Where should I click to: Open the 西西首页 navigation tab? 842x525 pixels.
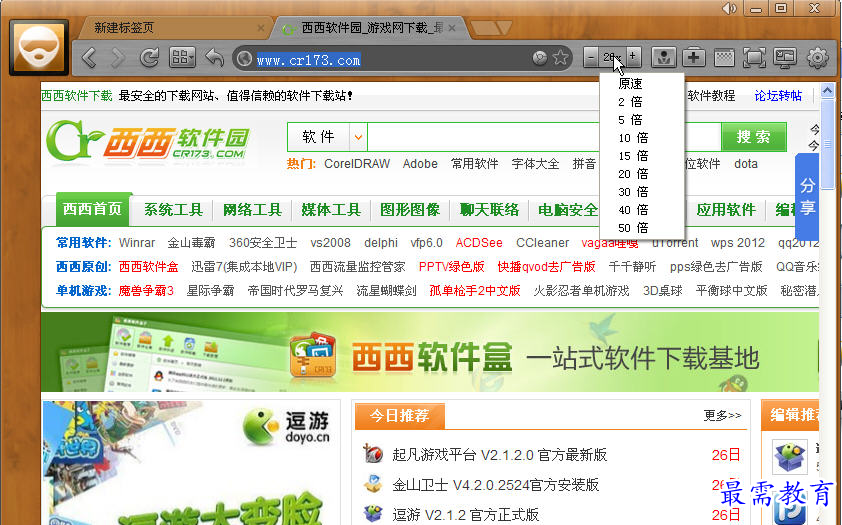(93, 209)
